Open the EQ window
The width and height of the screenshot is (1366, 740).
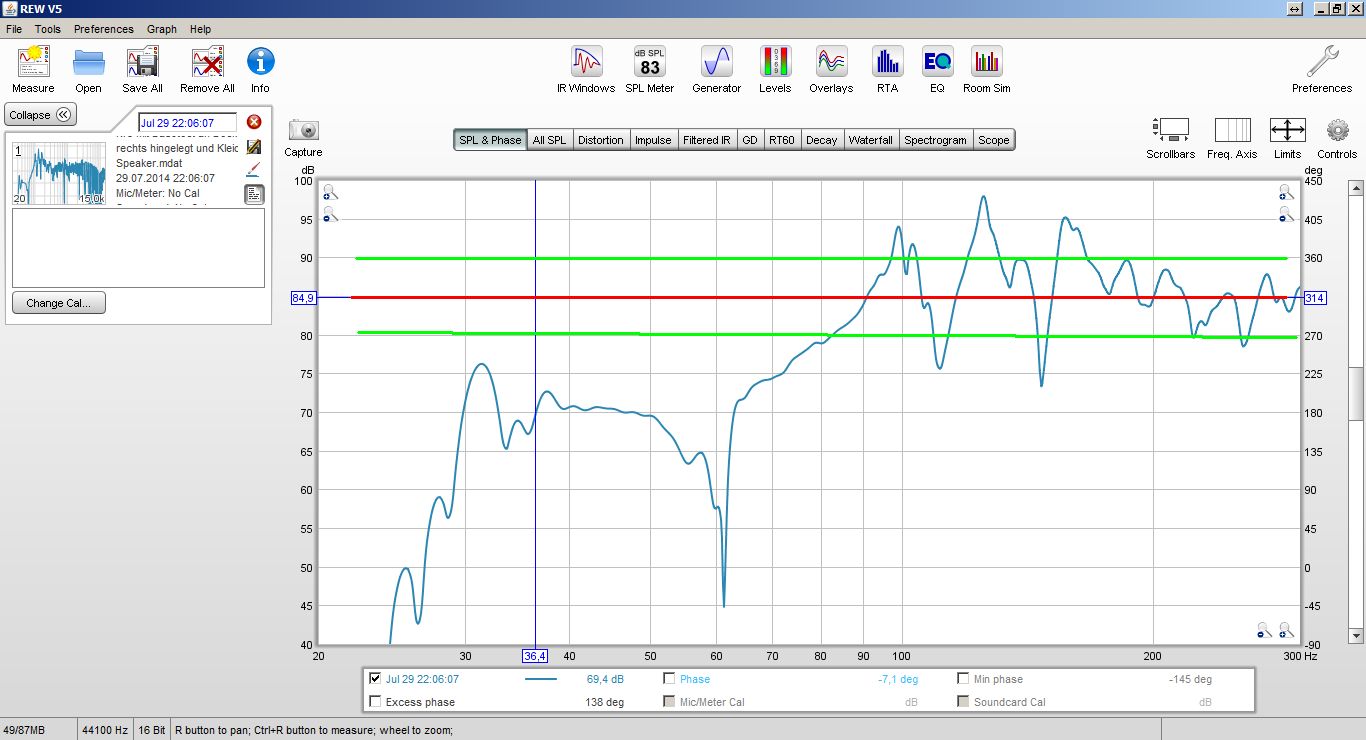(937, 70)
